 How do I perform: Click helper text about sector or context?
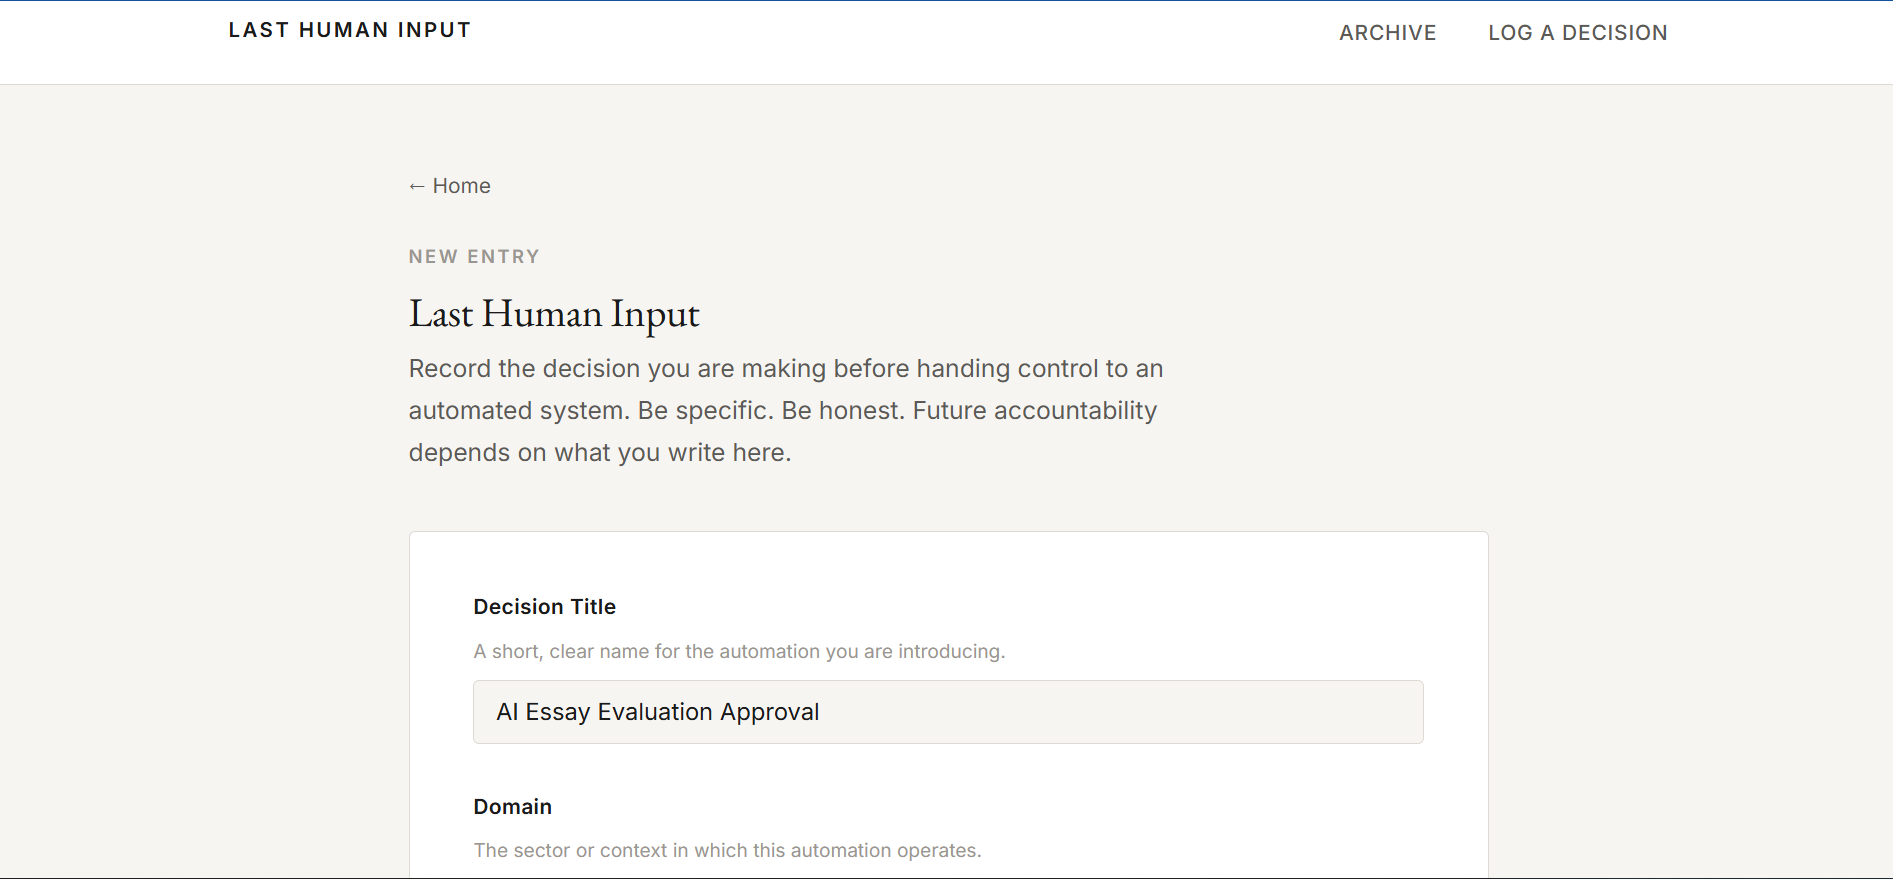(x=727, y=851)
